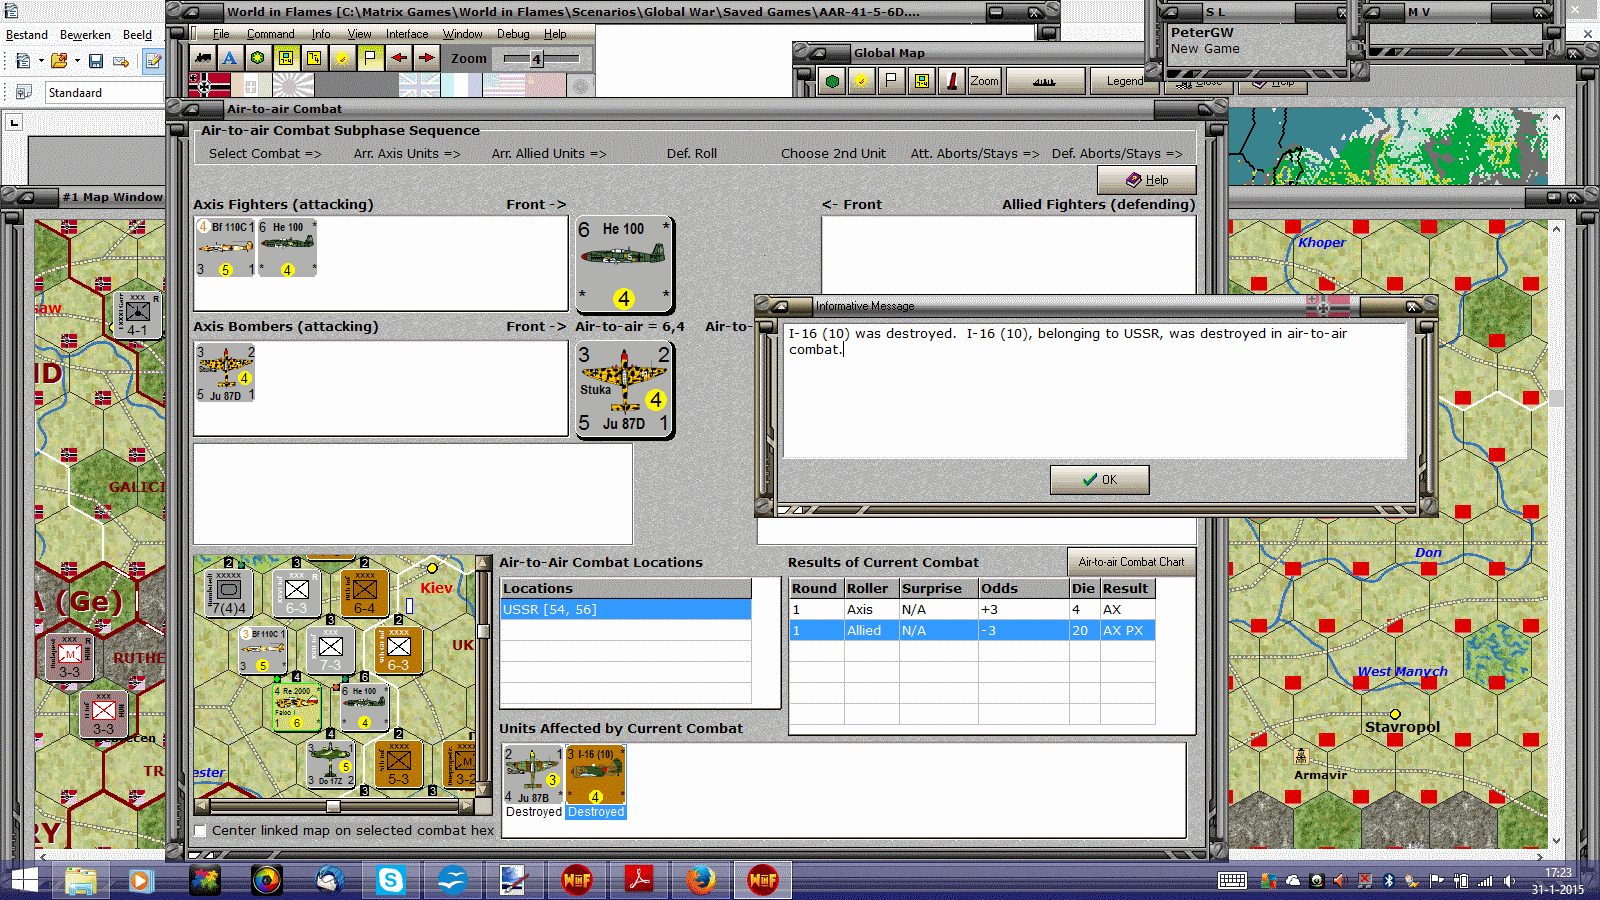Viewport: 1600px width, 900px height.
Task: Click the Informative Message text area
Action: (1095, 390)
